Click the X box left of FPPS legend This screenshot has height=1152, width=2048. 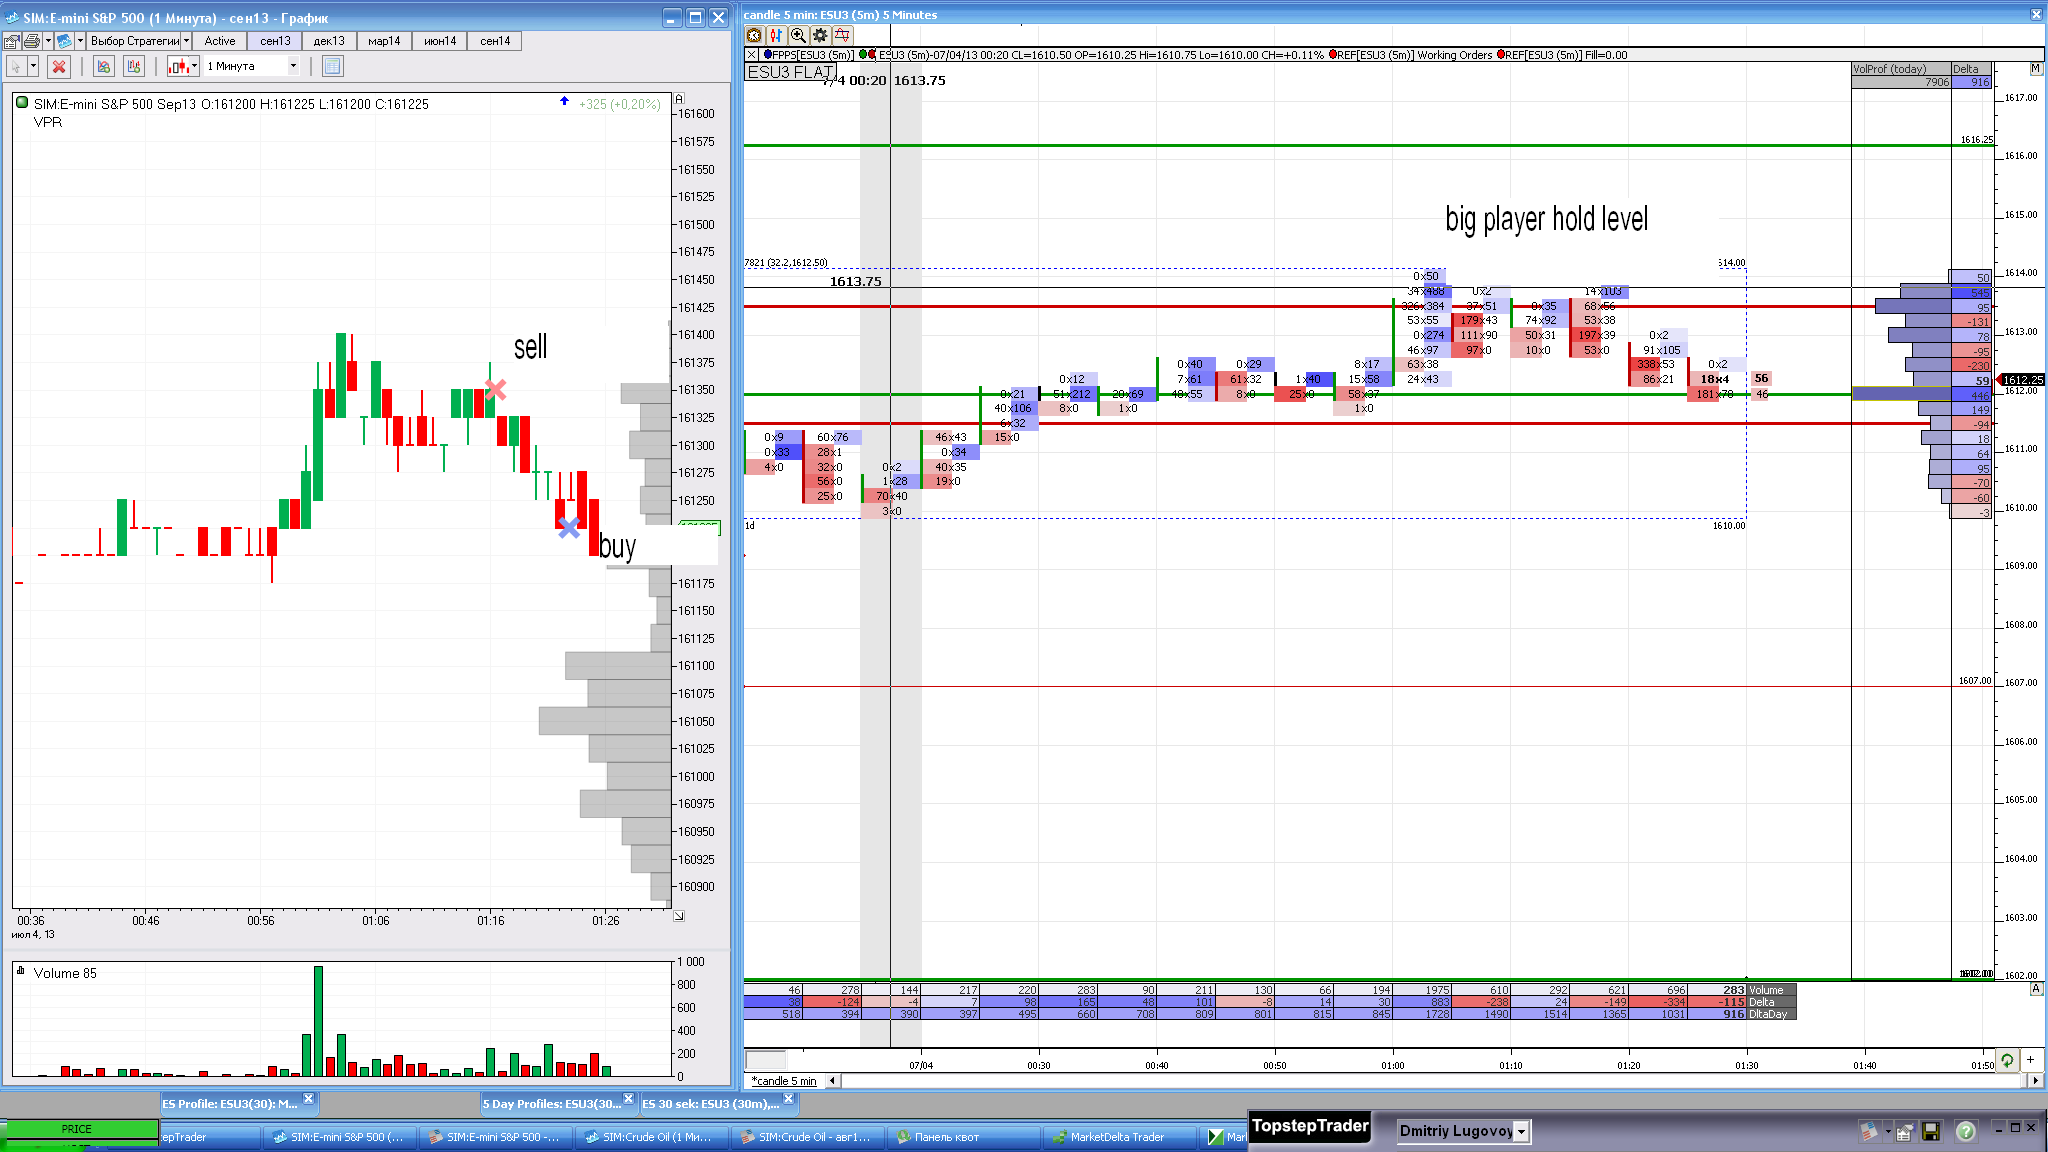click(752, 55)
